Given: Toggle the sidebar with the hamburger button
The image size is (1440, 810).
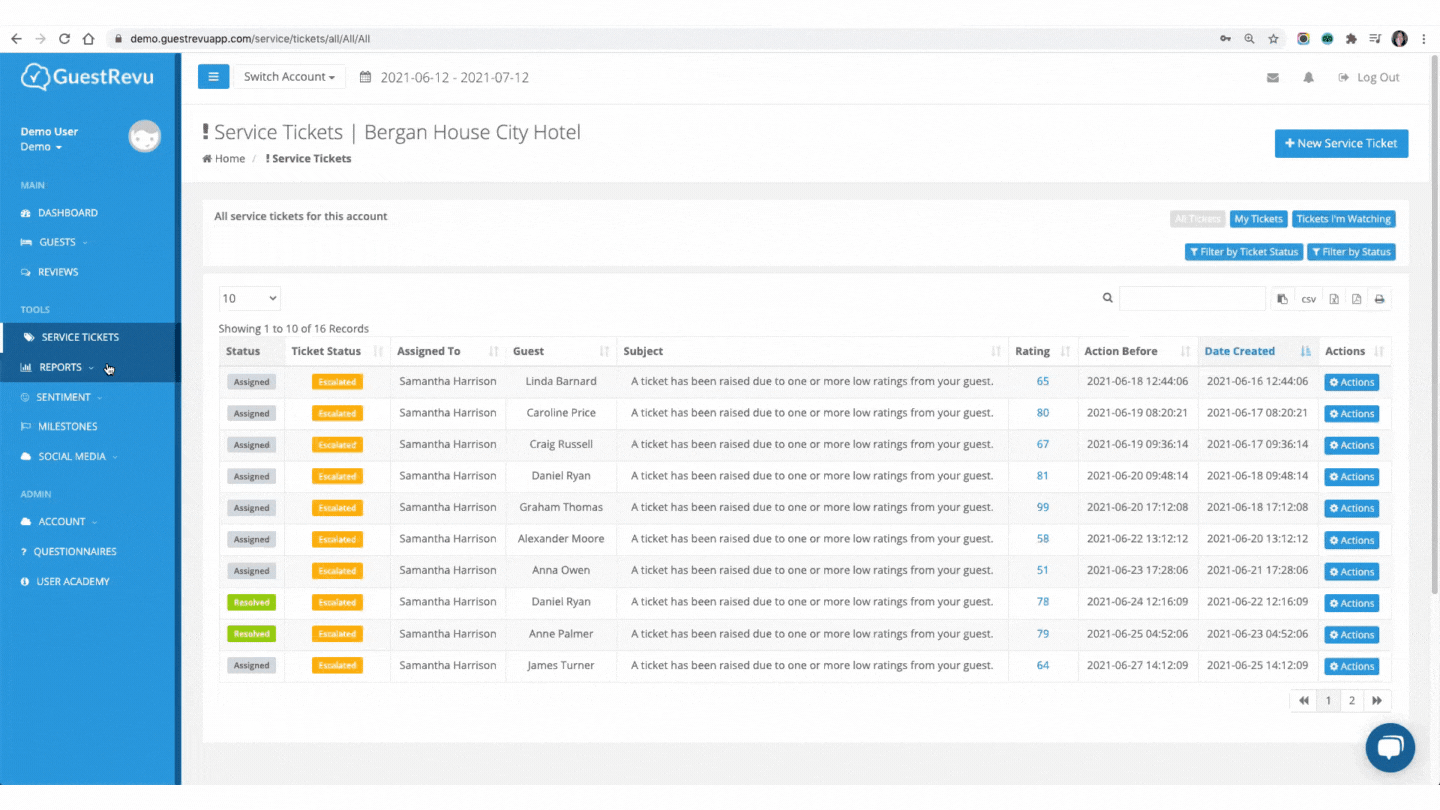Looking at the screenshot, I should pyautogui.click(x=213, y=77).
